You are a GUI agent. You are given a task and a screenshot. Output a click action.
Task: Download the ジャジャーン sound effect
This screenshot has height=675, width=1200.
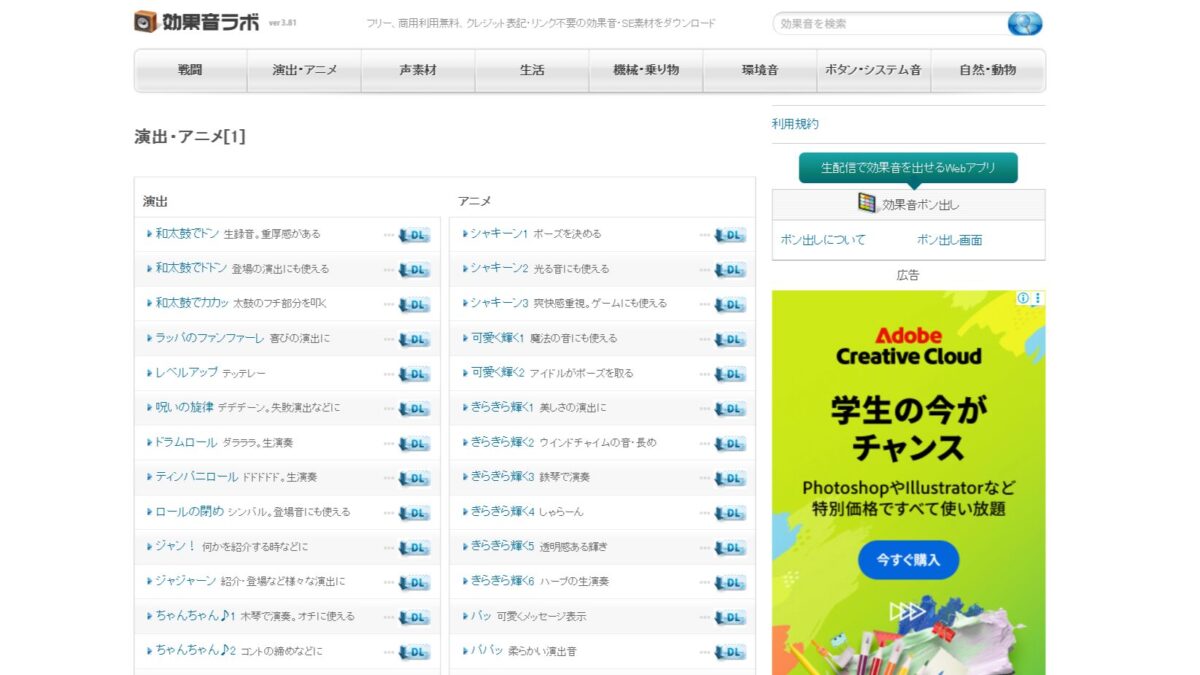click(x=414, y=582)
